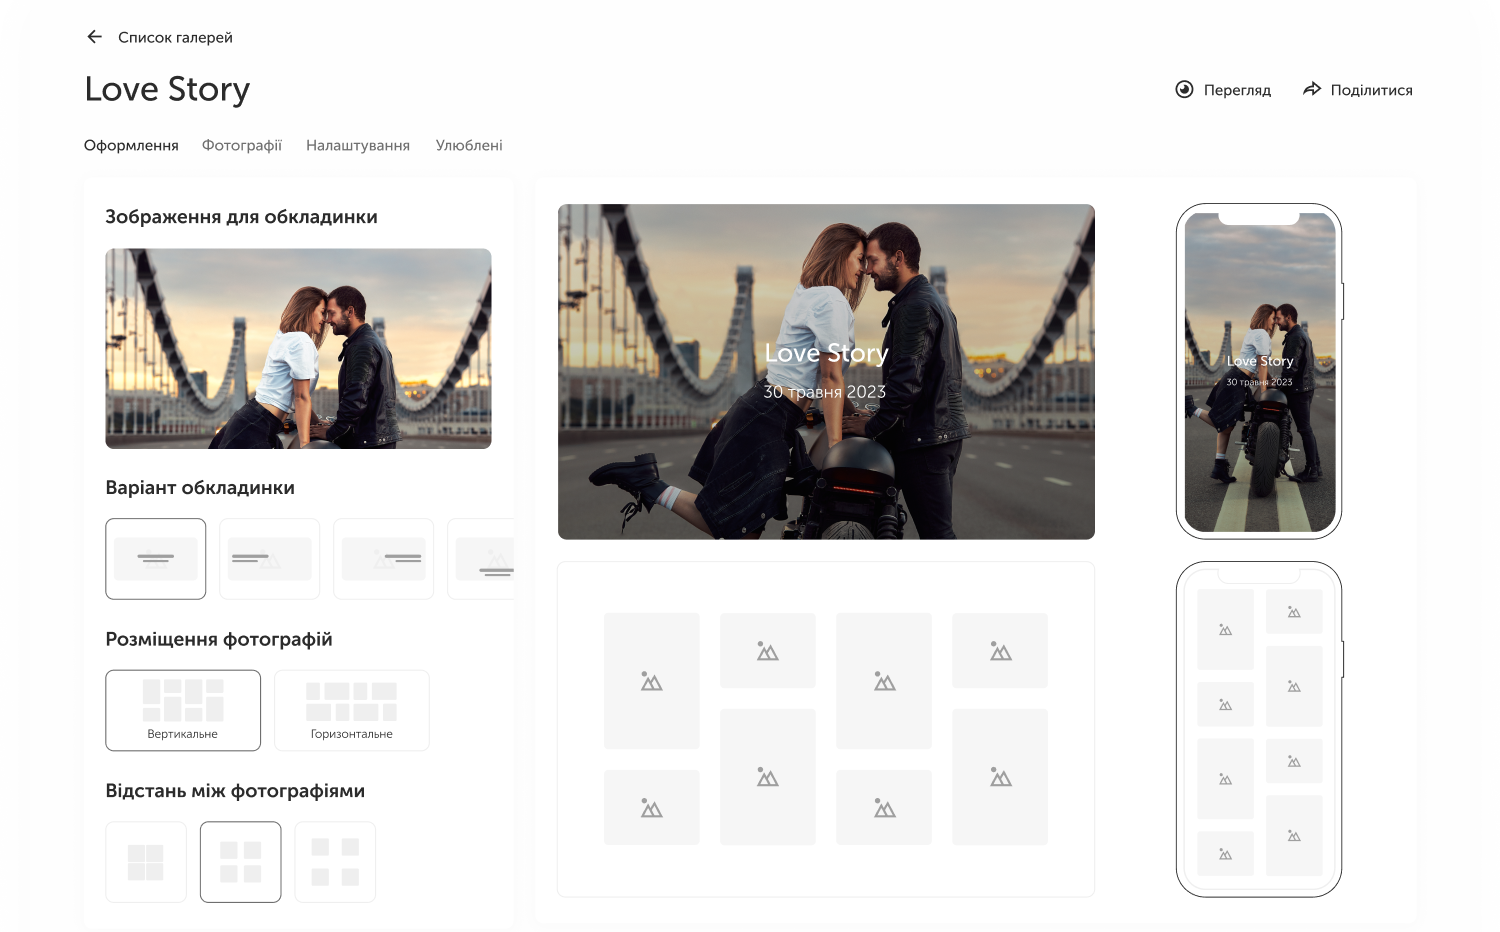Click the Поділитися share arrow icon
The height and width of the screenshot is (932, 1500).
click(x=1312, y=90)
